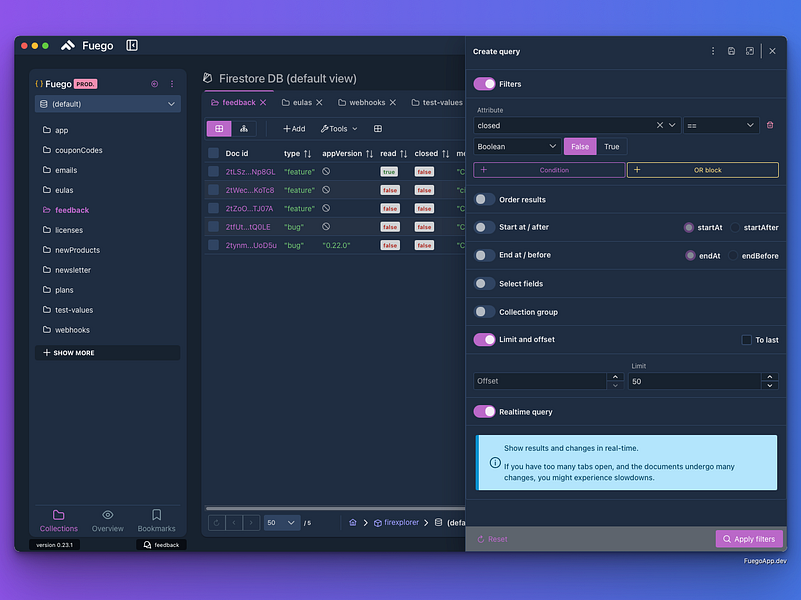This screenshot has width=801, height=600.
Task: Select the endBefore radio option
Action: tap(733, 255)
